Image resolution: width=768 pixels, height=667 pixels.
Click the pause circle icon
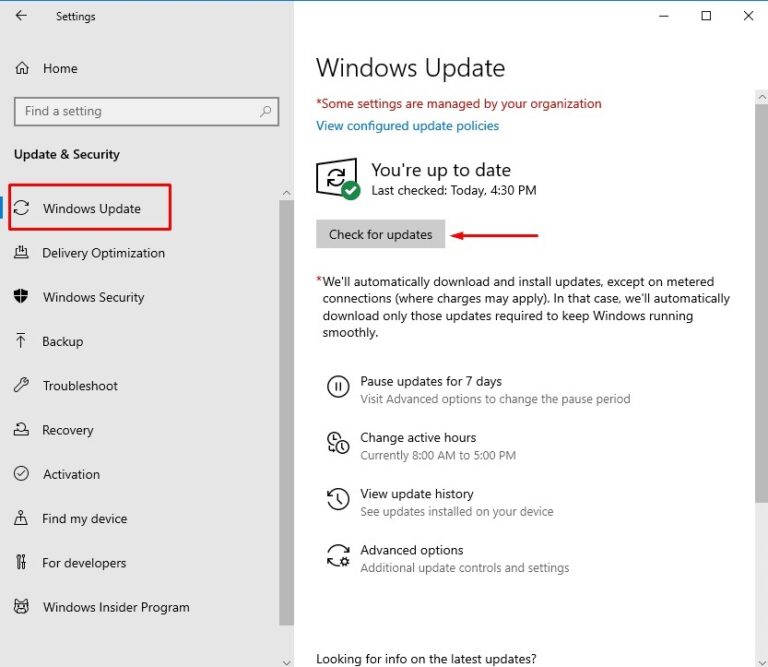point(338,387)
